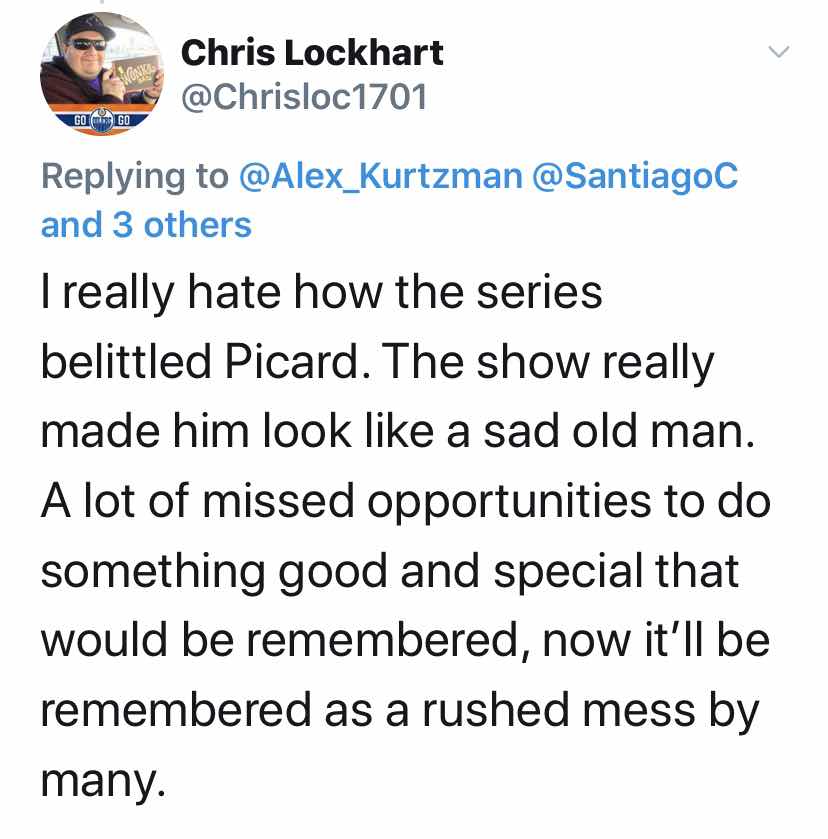Select the word 'Picard' in the tweet
The width and height of the screenshot is (828, 839).
291,362
